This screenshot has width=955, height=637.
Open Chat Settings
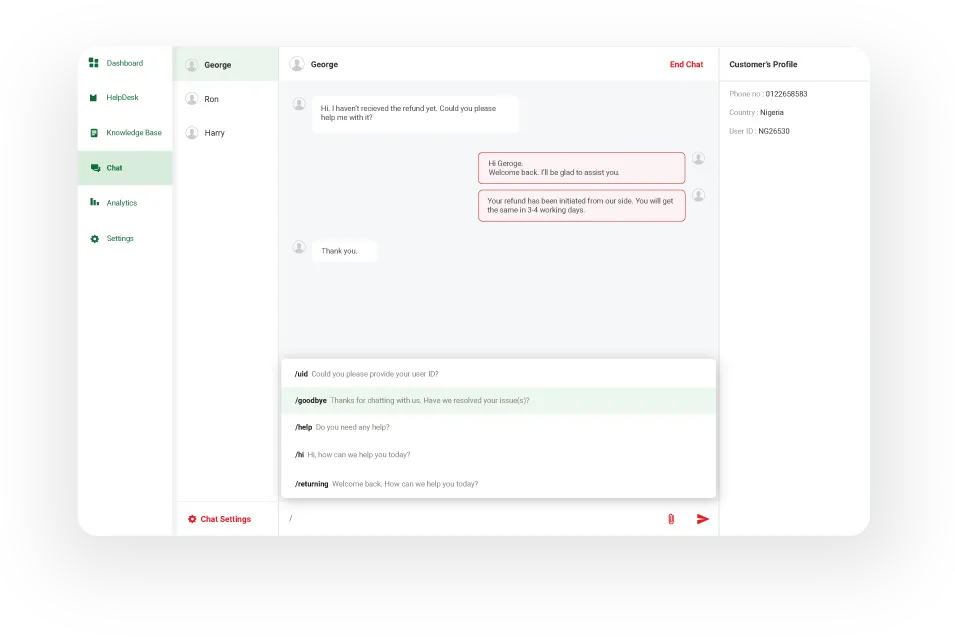(x=222, y=518)
